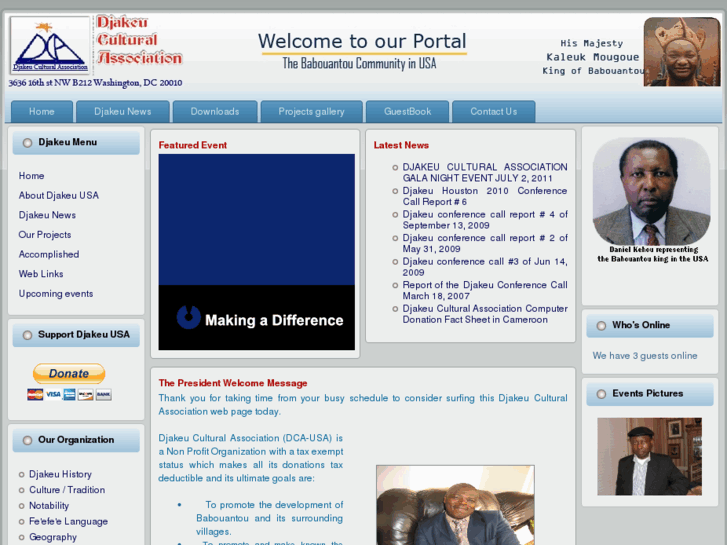Open Report of Djakeu Conference Call March 18, 2007
Screen dimensions: 727x545
tap(485, 290)
